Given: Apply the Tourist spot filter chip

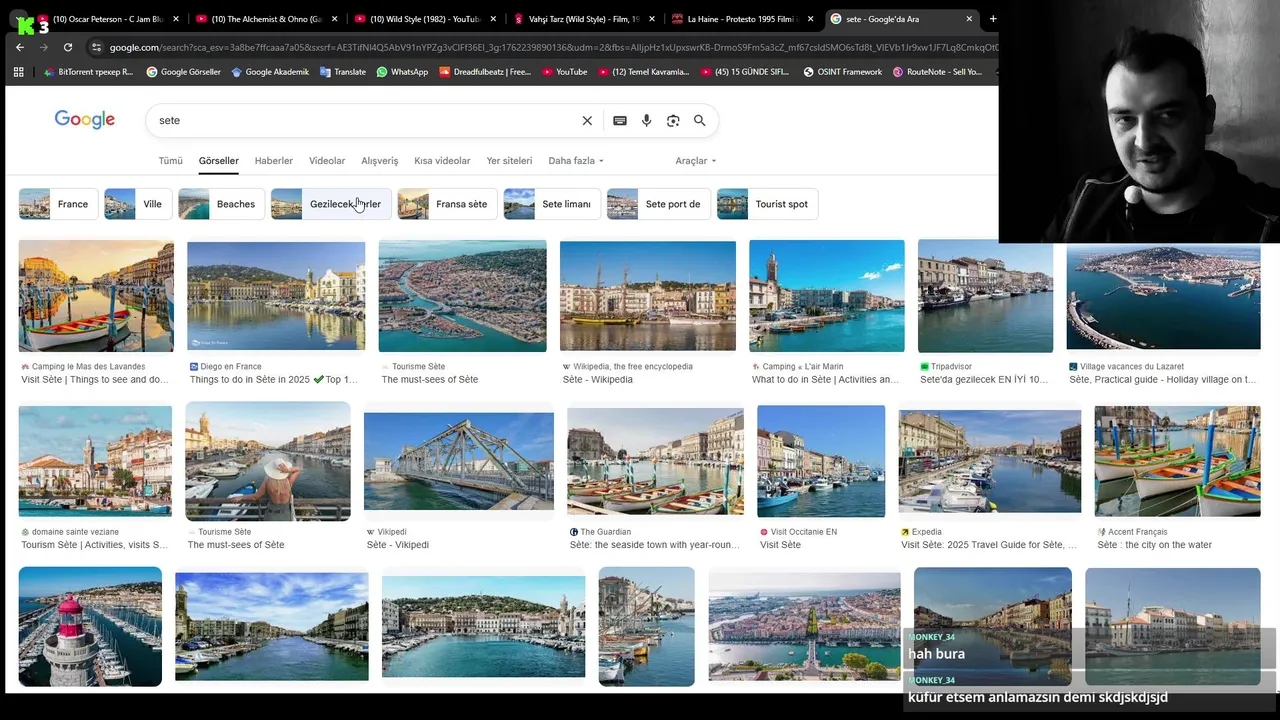Looking at the screenshot, I should [768, 204].
